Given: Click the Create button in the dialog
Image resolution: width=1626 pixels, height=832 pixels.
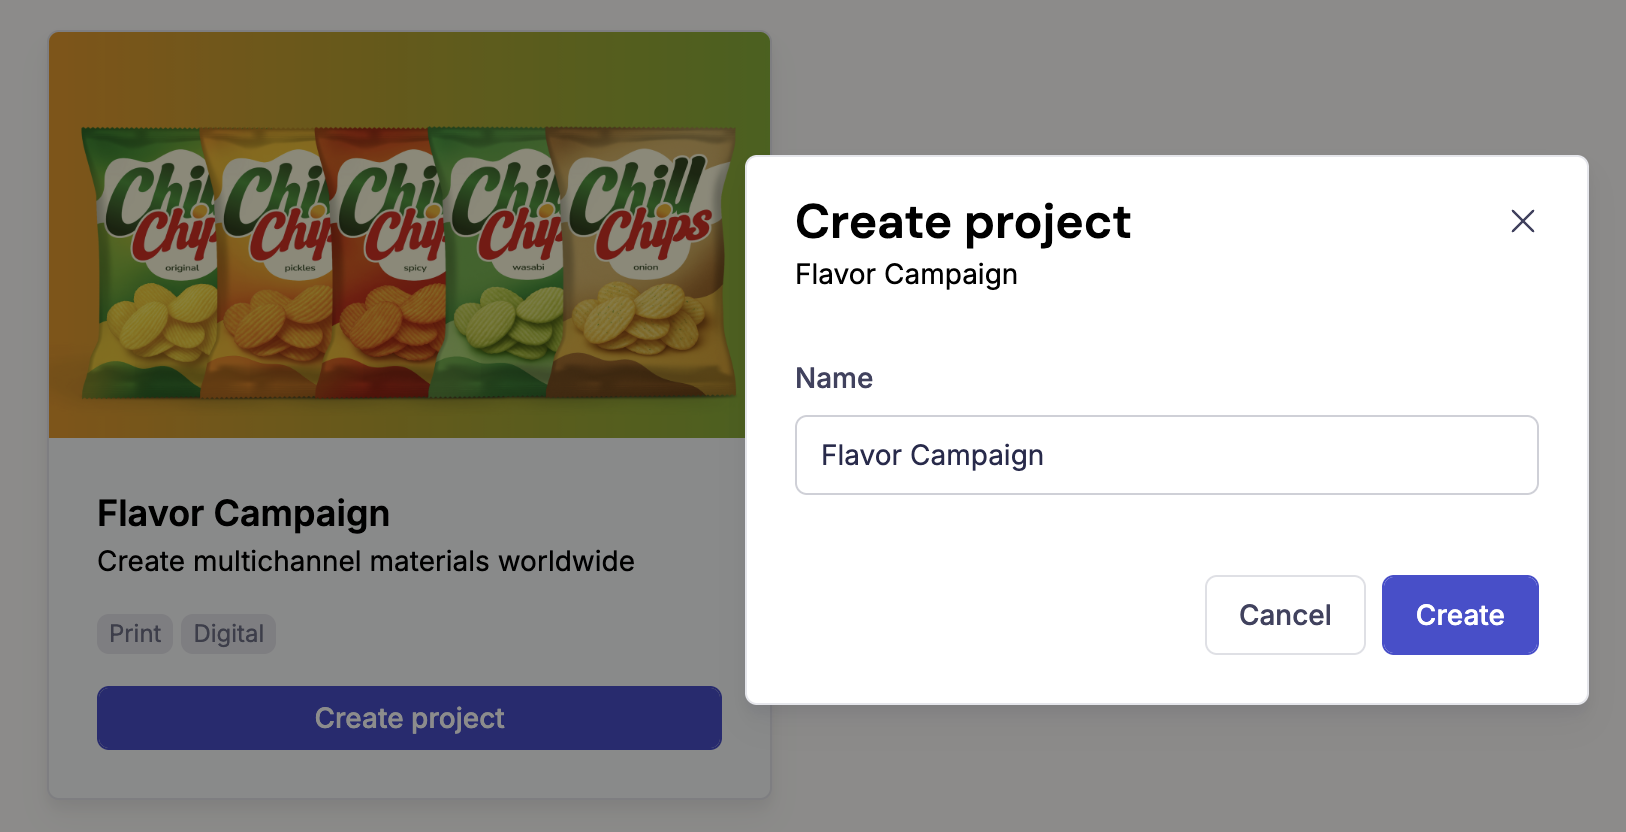Looking at the screenshot, I should click(1459, 615).
